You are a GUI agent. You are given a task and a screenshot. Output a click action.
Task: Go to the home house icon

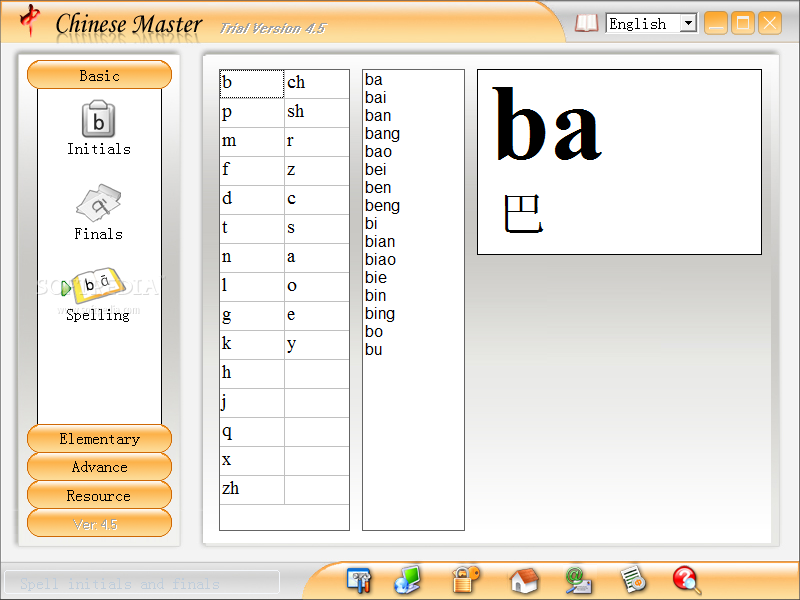pyautogui.click(x=524, y=581)
